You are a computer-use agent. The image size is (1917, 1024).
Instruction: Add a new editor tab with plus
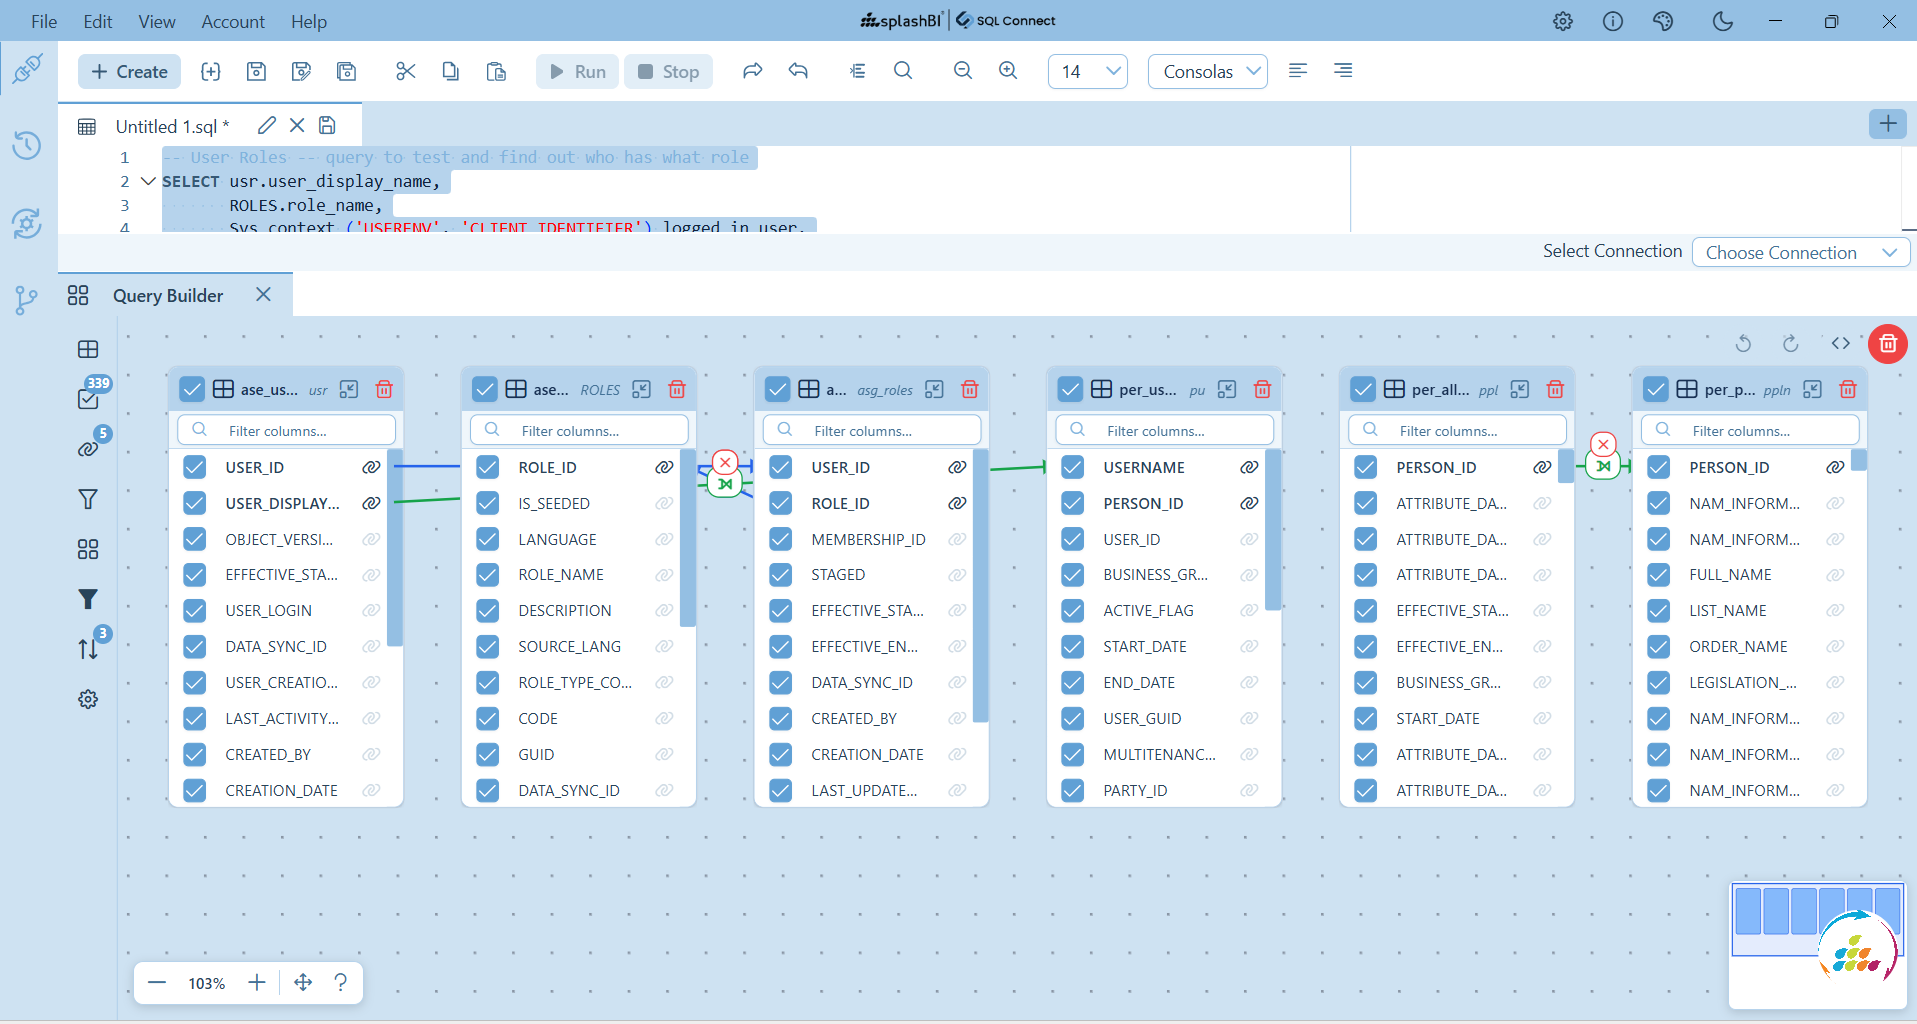point(1888,124)
